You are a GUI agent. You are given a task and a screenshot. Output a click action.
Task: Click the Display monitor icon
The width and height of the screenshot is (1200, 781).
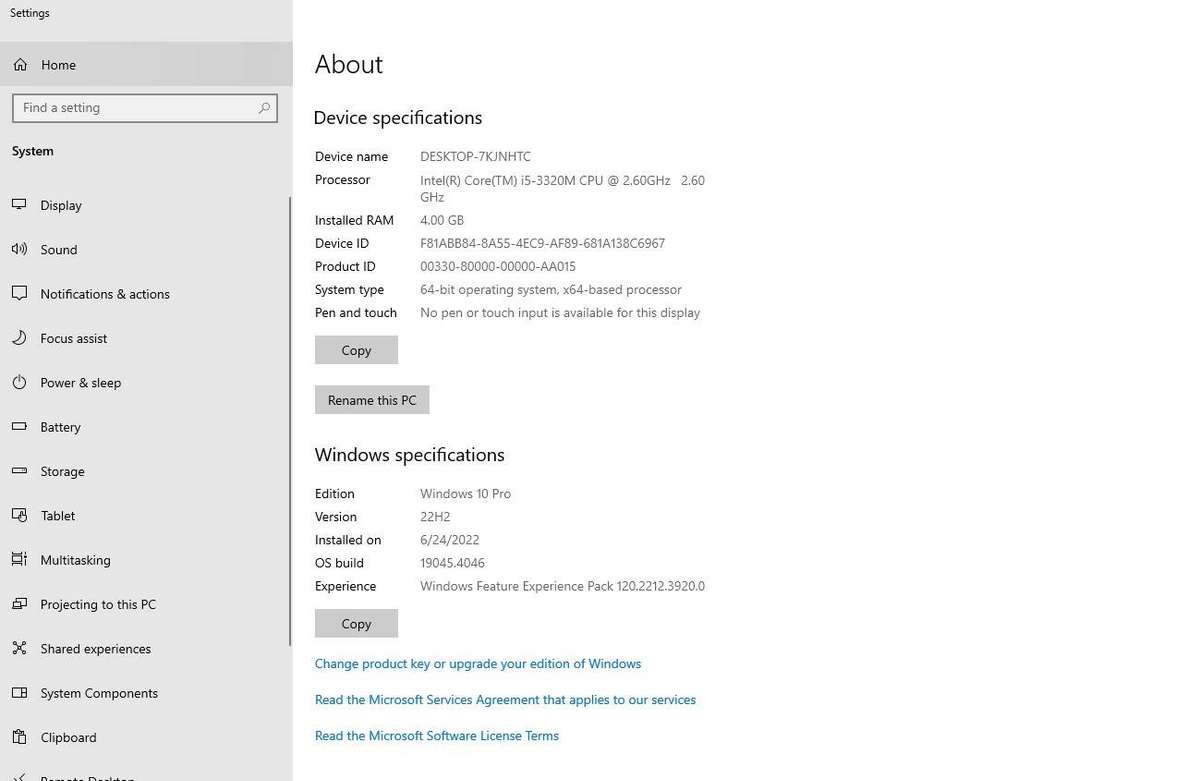(19, 205)
